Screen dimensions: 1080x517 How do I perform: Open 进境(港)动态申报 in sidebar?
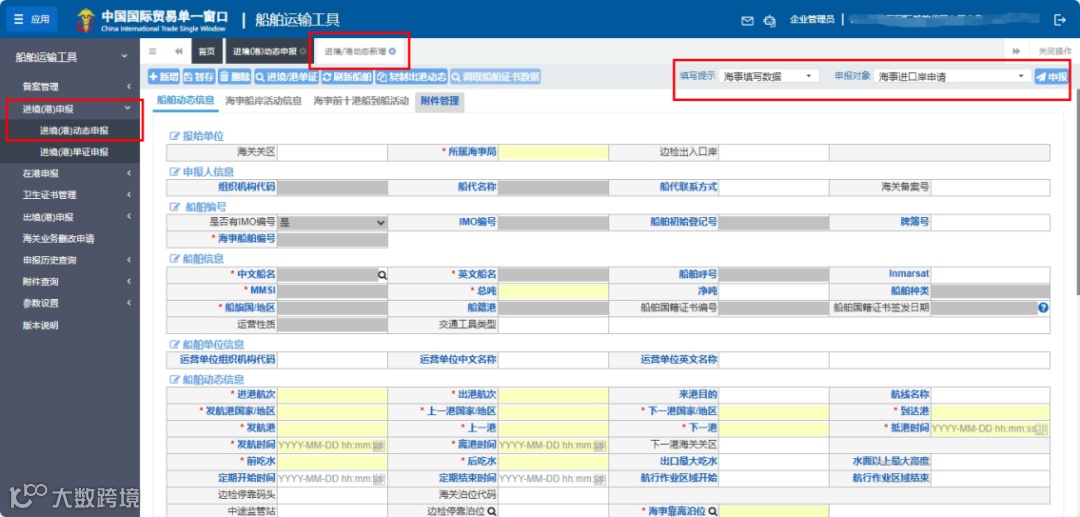tap(74, 130)
